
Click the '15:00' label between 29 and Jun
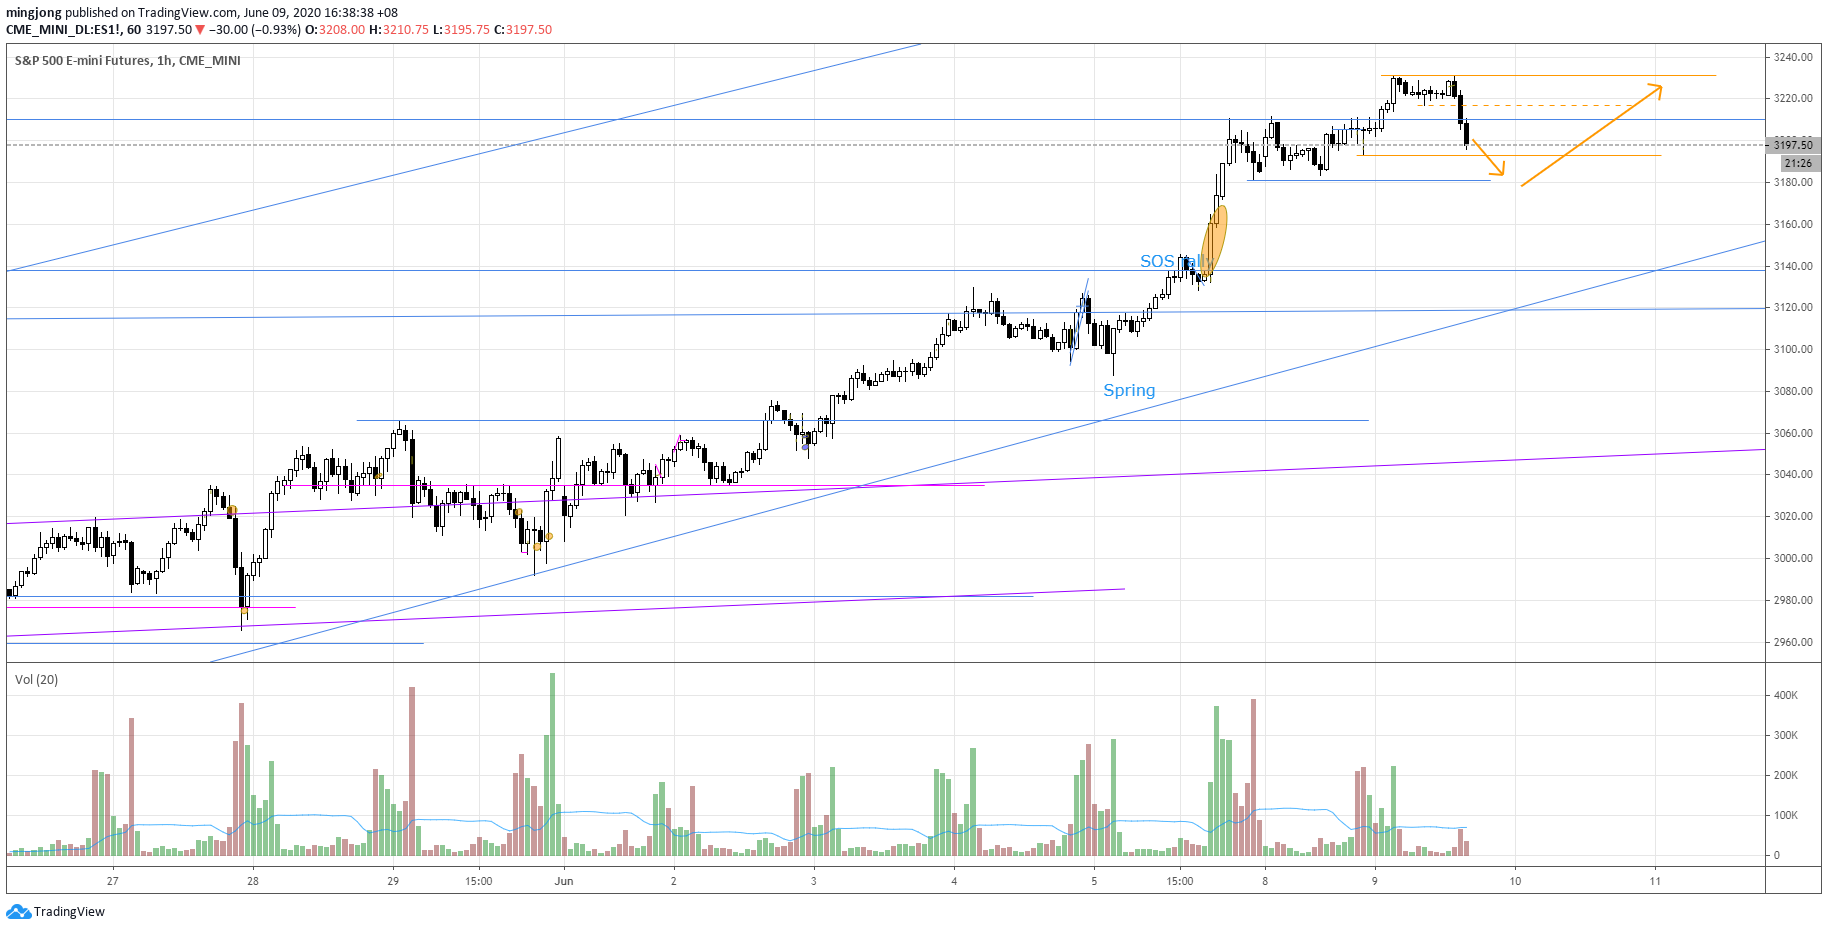coord(479,882)
